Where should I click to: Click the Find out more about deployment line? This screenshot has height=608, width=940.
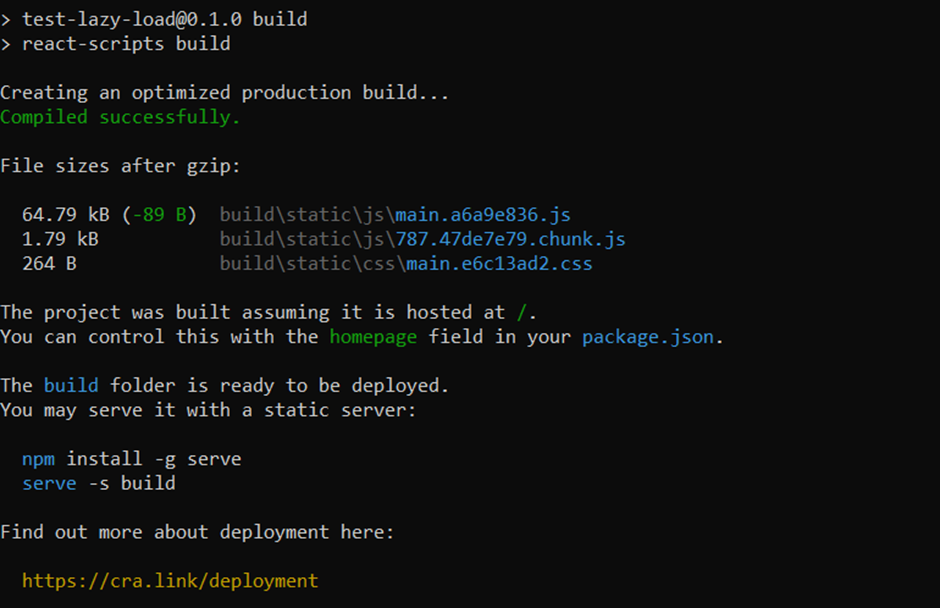[x=197, y=532]
